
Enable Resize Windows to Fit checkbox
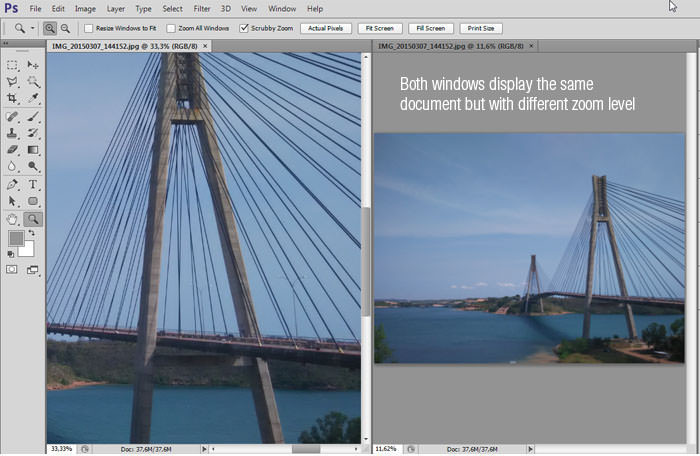tap(88, 28)
